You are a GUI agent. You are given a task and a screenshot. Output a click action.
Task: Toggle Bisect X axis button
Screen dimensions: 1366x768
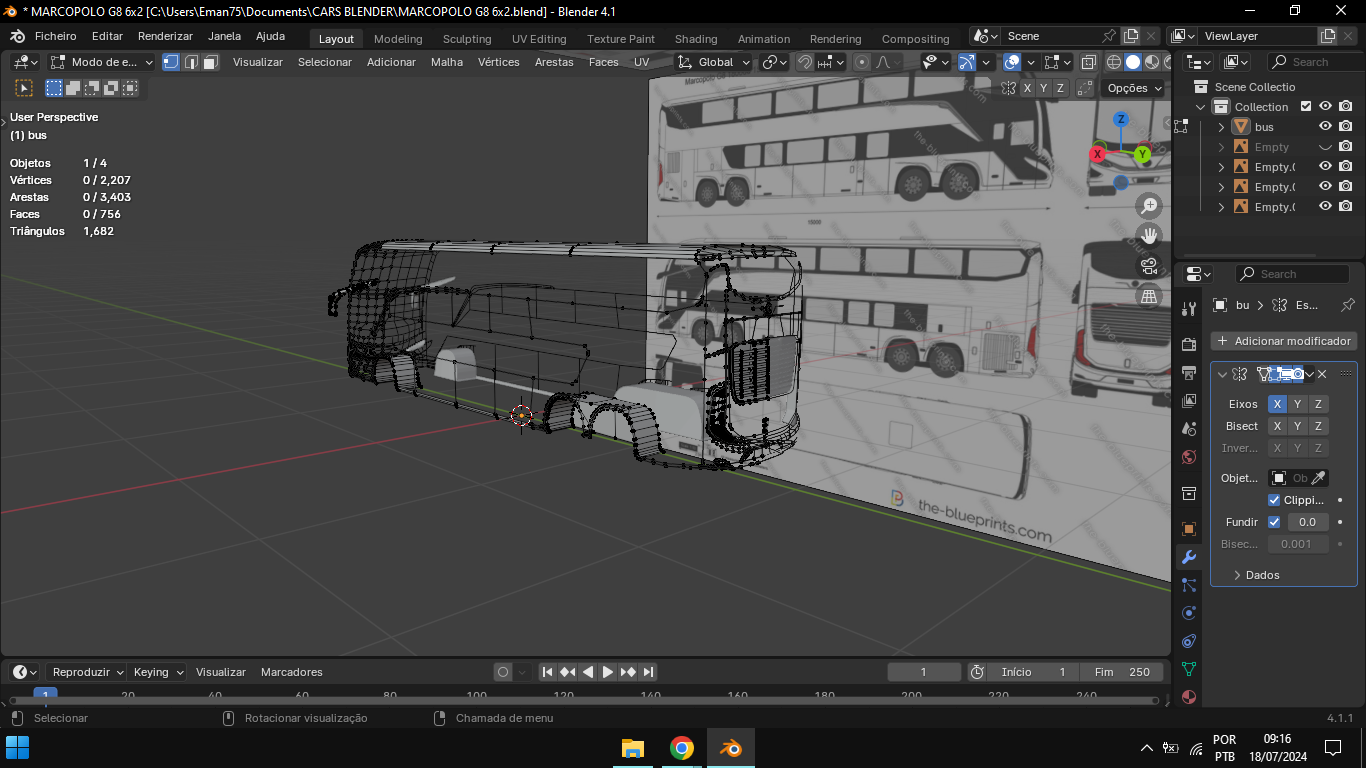tap(1277, 426)
